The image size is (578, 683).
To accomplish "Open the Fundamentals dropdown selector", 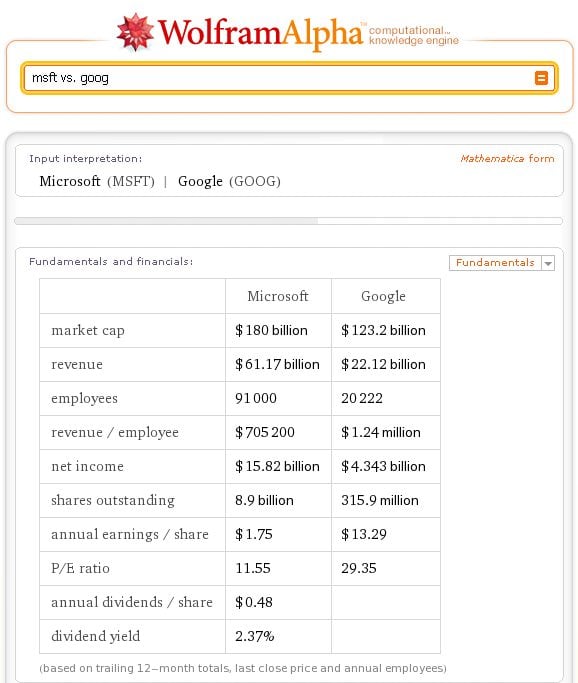I will [x=501, y=263].
